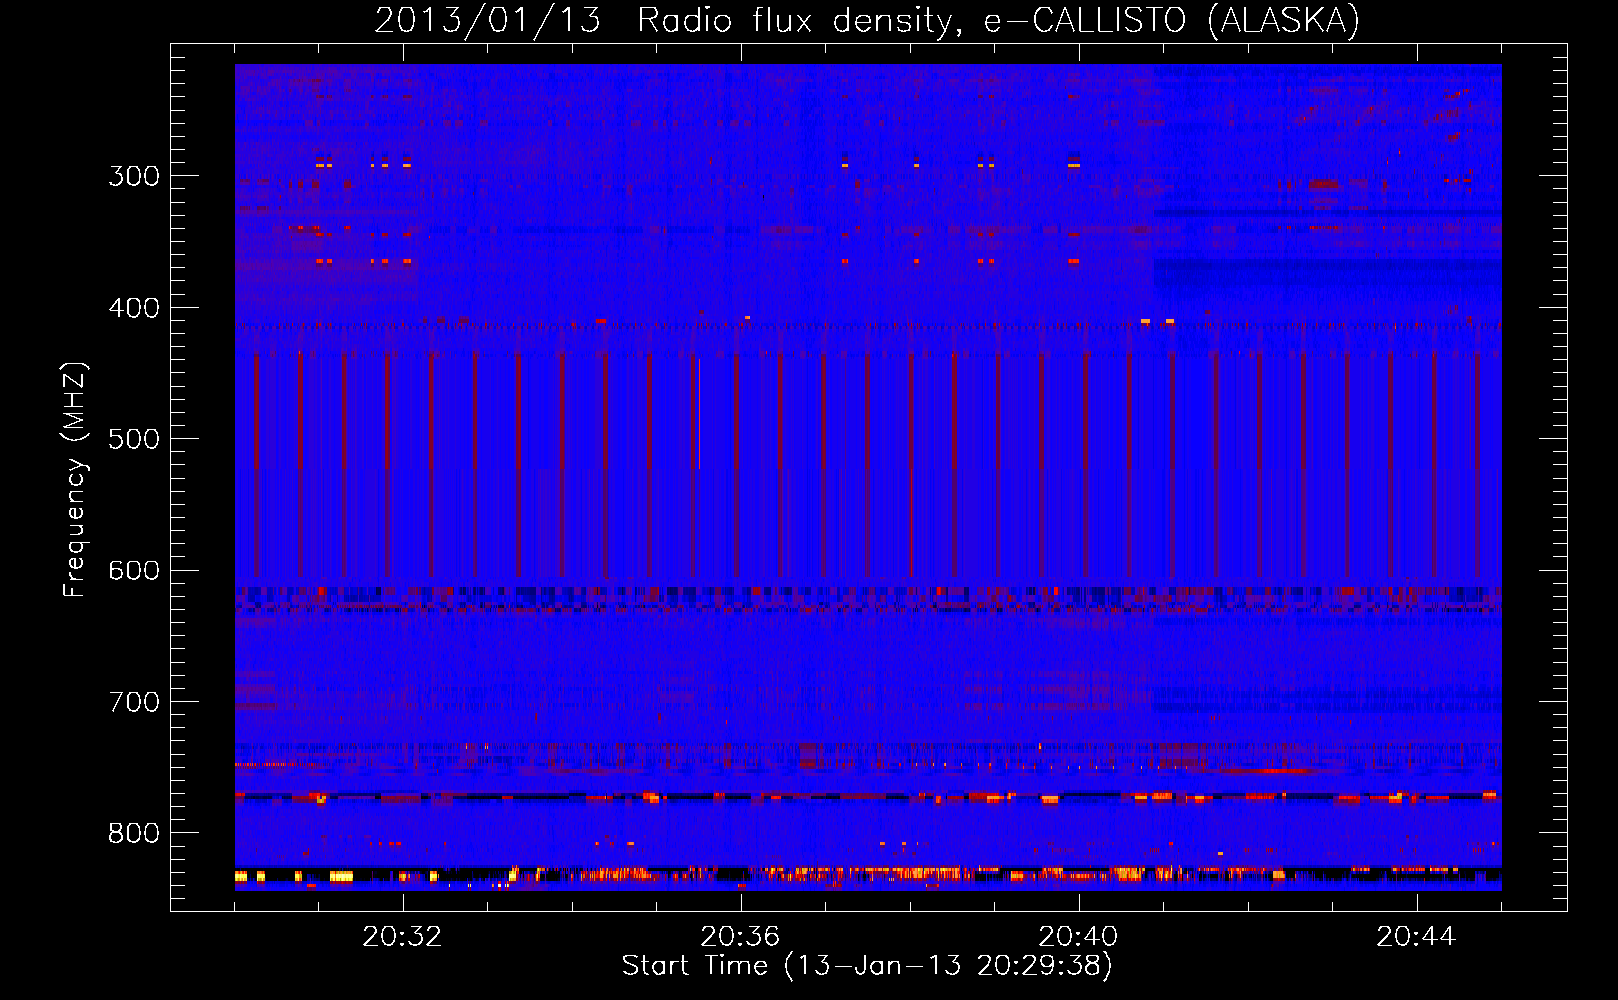The width and height of the screenshot is (1618, 1000).
Task: Click the 20:32 time tick label
Action: click(402, 937)
